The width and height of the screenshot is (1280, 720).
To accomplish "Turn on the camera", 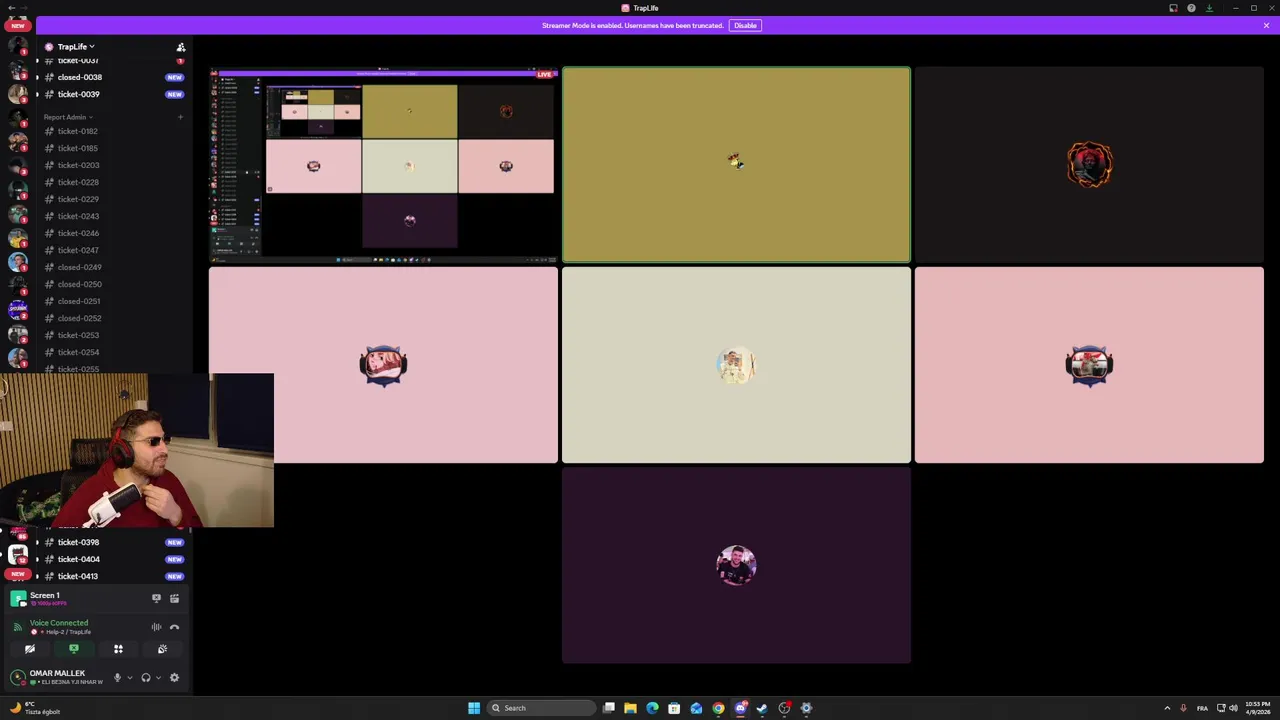I will (x=30, y=649).
